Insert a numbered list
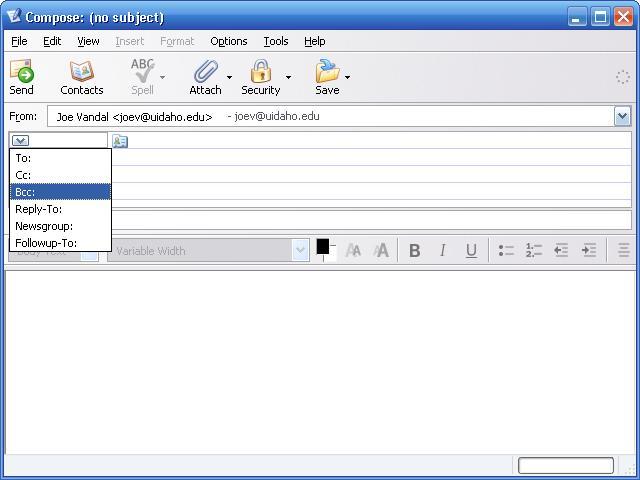 tap(534, 250)
